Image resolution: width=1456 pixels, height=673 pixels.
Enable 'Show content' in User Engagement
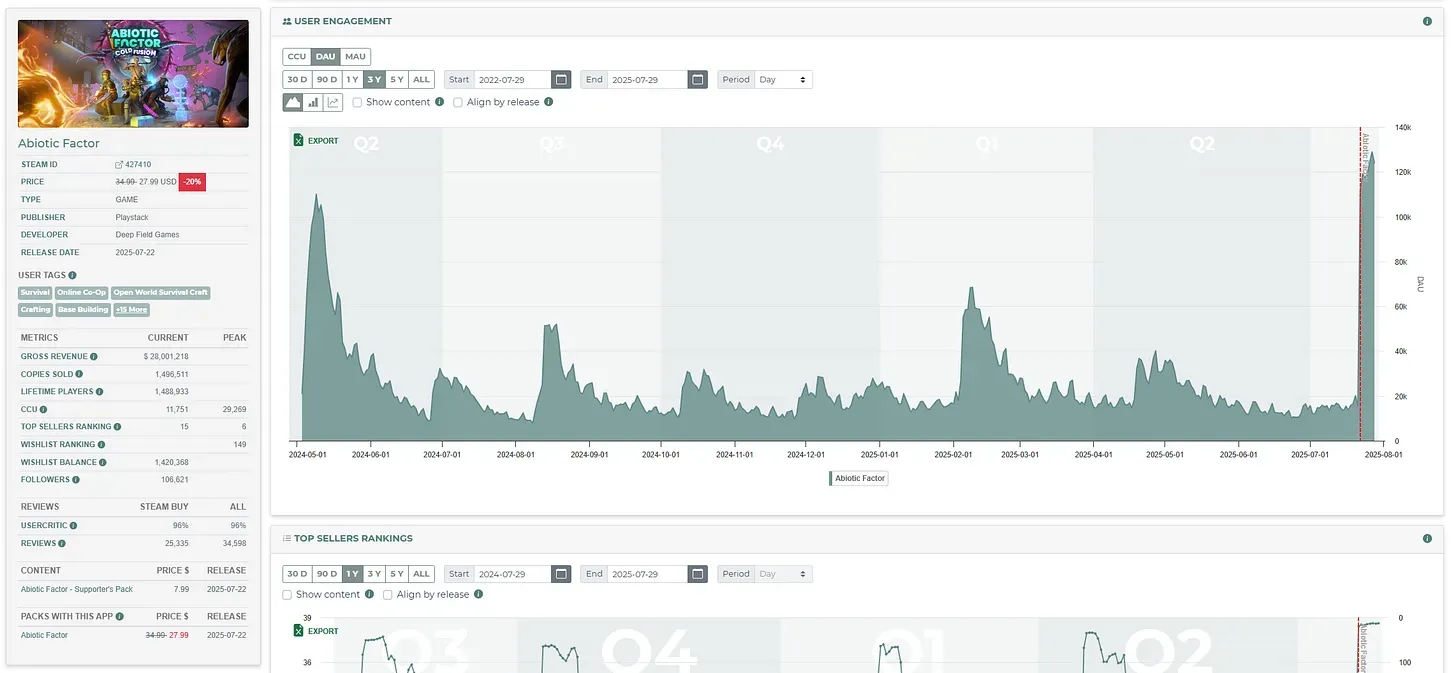[357, 102]
